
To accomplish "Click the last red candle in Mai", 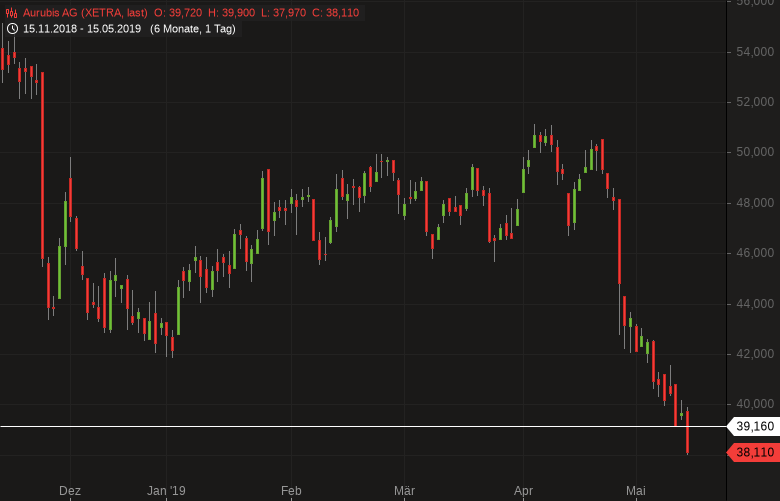I will pos(687,432).
